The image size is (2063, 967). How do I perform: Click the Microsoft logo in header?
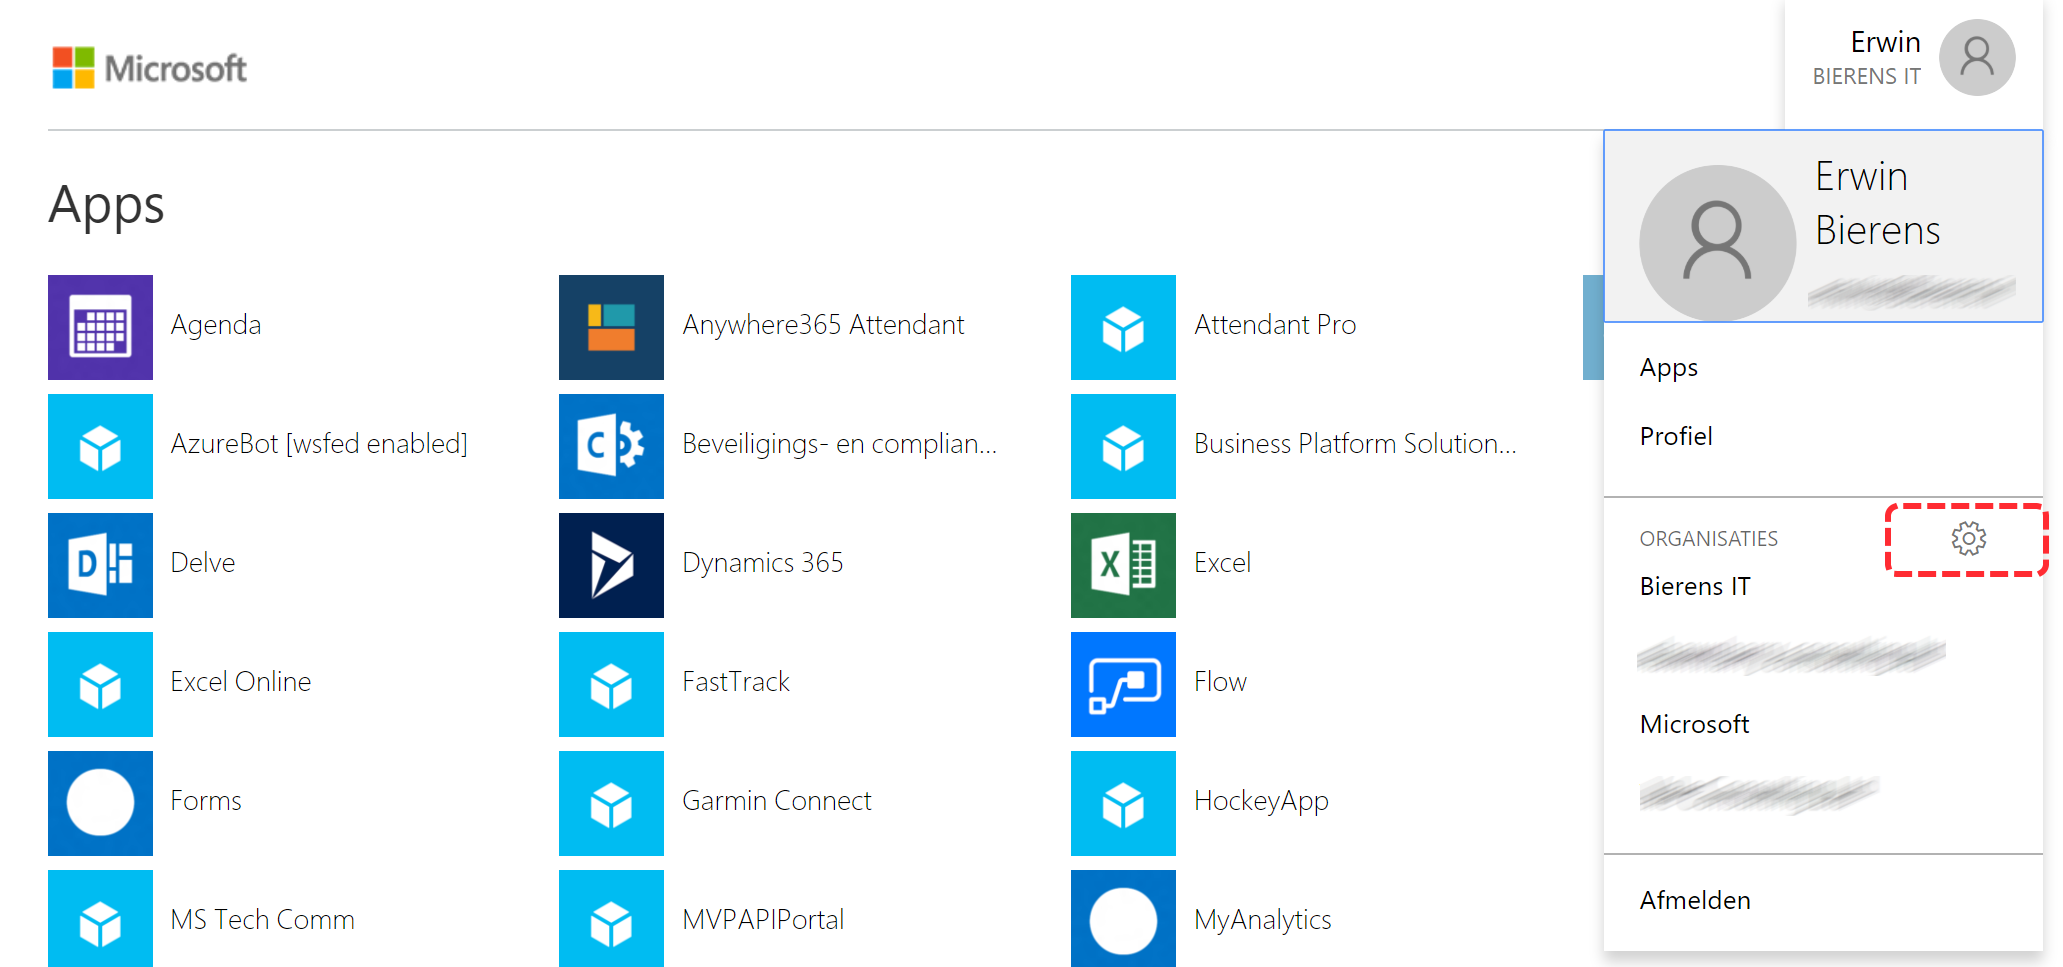[149, 68]
